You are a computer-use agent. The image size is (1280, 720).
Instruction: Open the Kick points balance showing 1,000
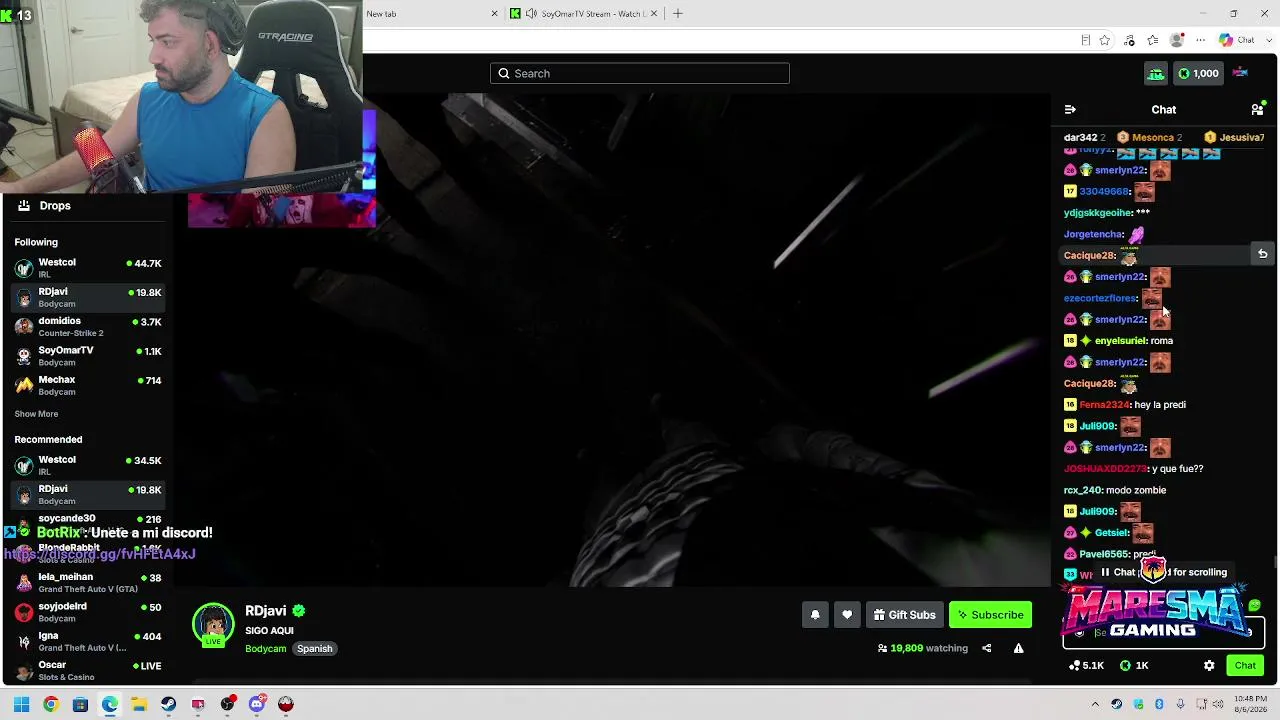click(1198, 73)
